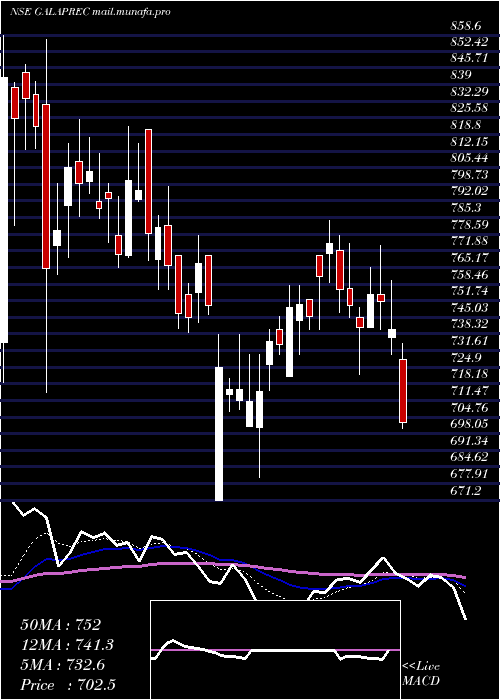Click the 832.29 price axis label
500x700 pixels.
click(470, 91)
